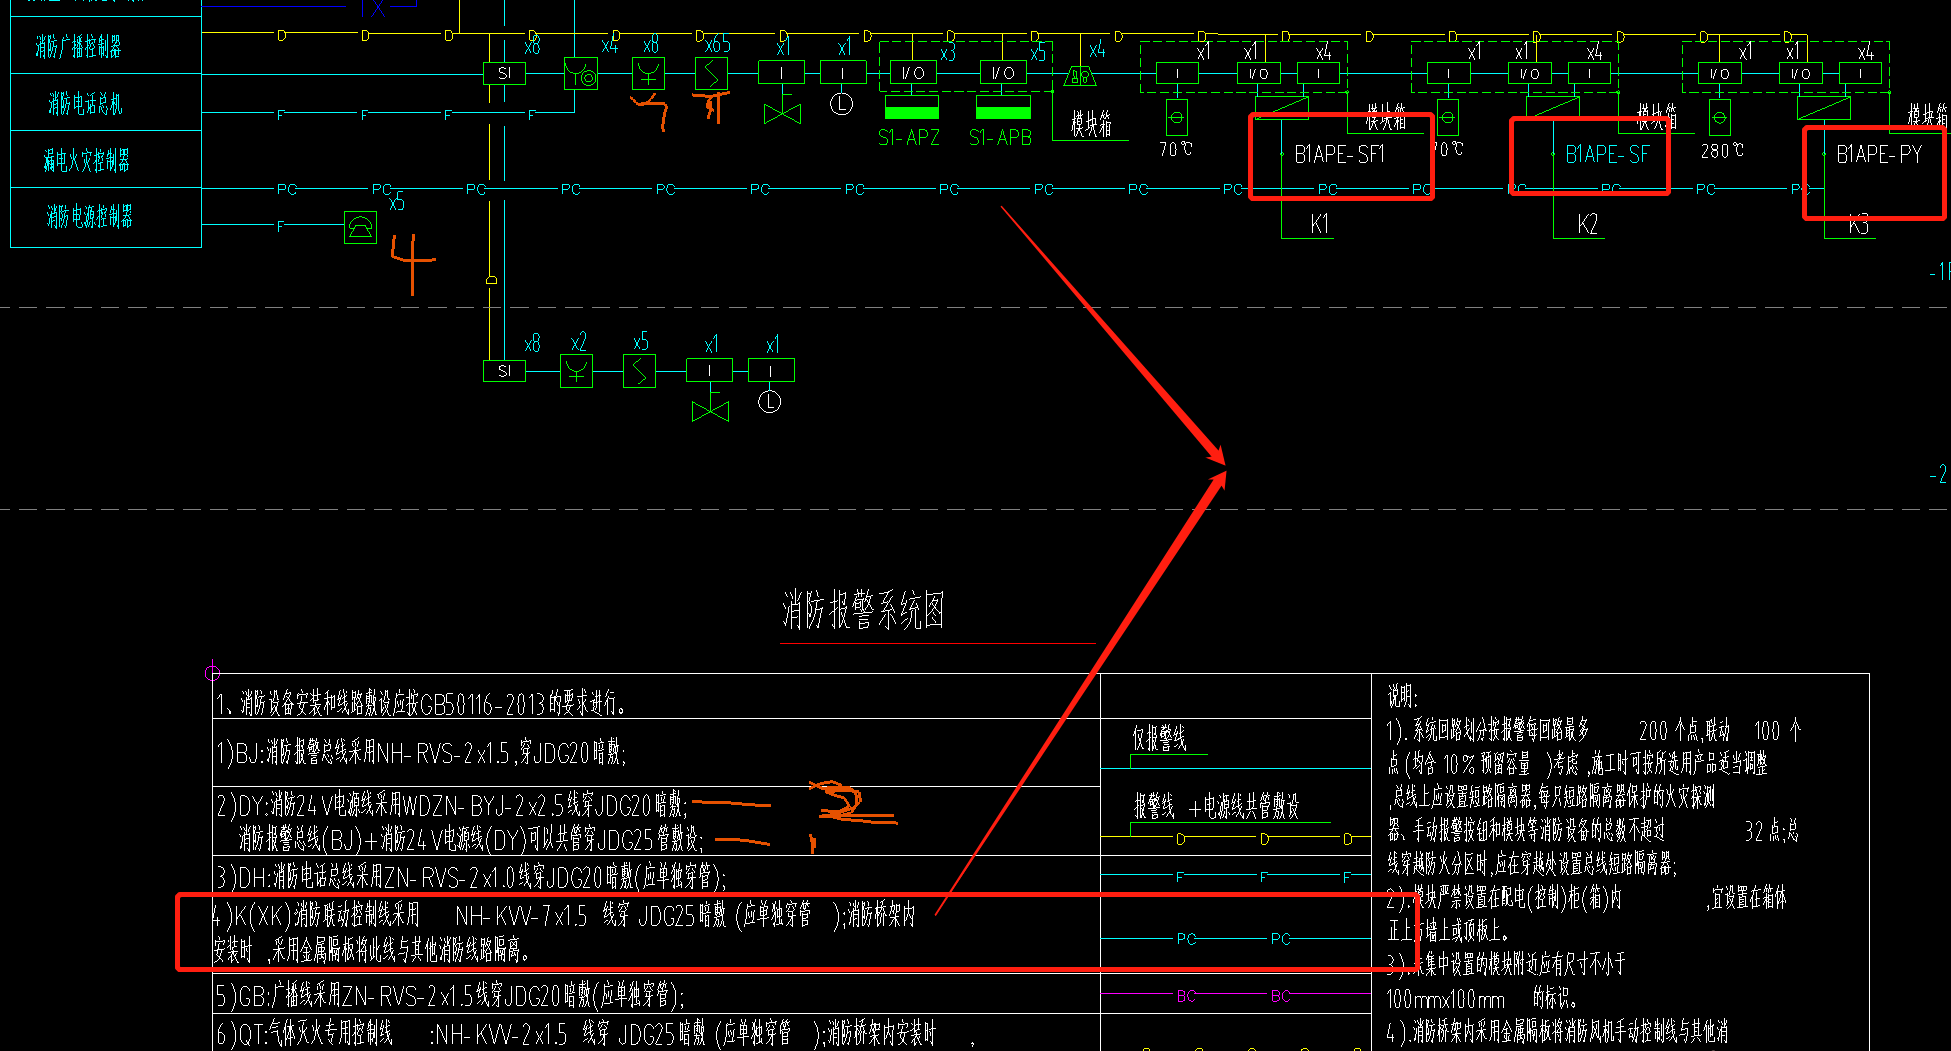The image size is (1951, 1051).
Task: Select the K2 circuit label
Action: coord(1587,224)
